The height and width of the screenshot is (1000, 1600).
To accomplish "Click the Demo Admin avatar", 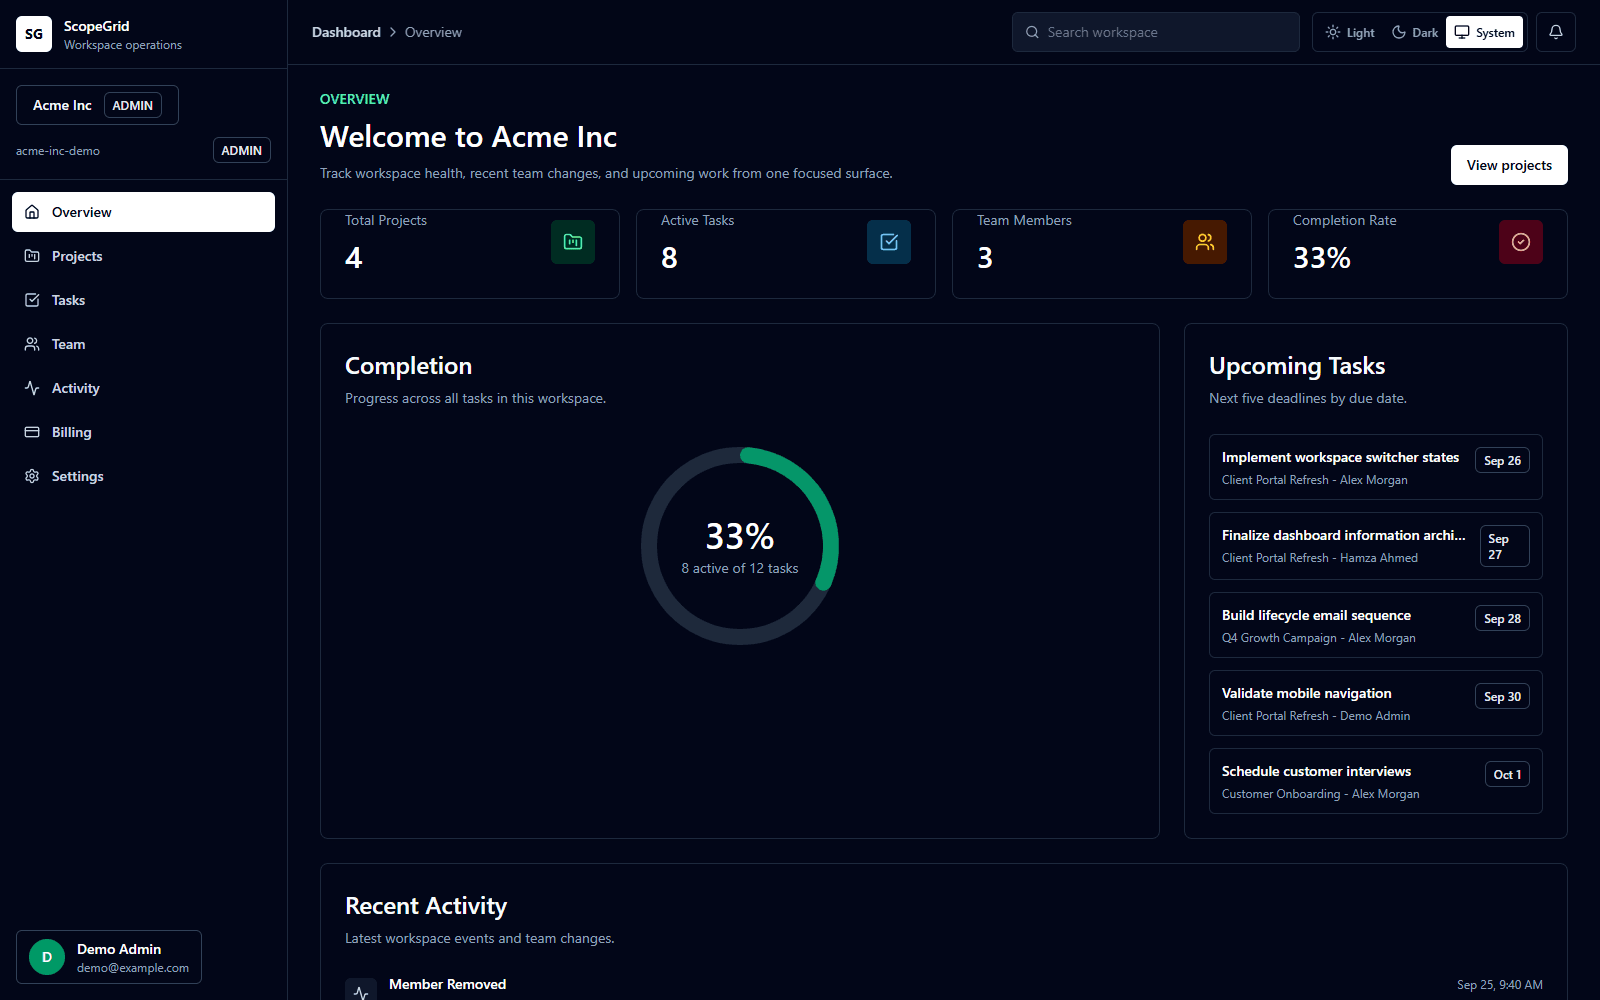I will pyautogui.click(x=47, y=957).
